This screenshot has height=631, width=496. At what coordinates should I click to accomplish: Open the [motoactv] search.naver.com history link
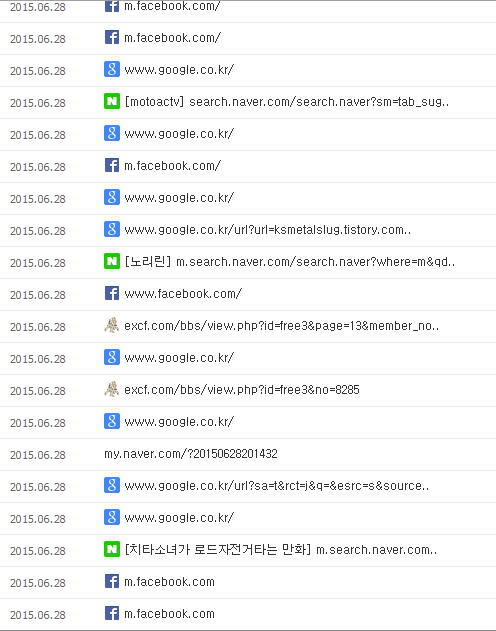[286, 102]
